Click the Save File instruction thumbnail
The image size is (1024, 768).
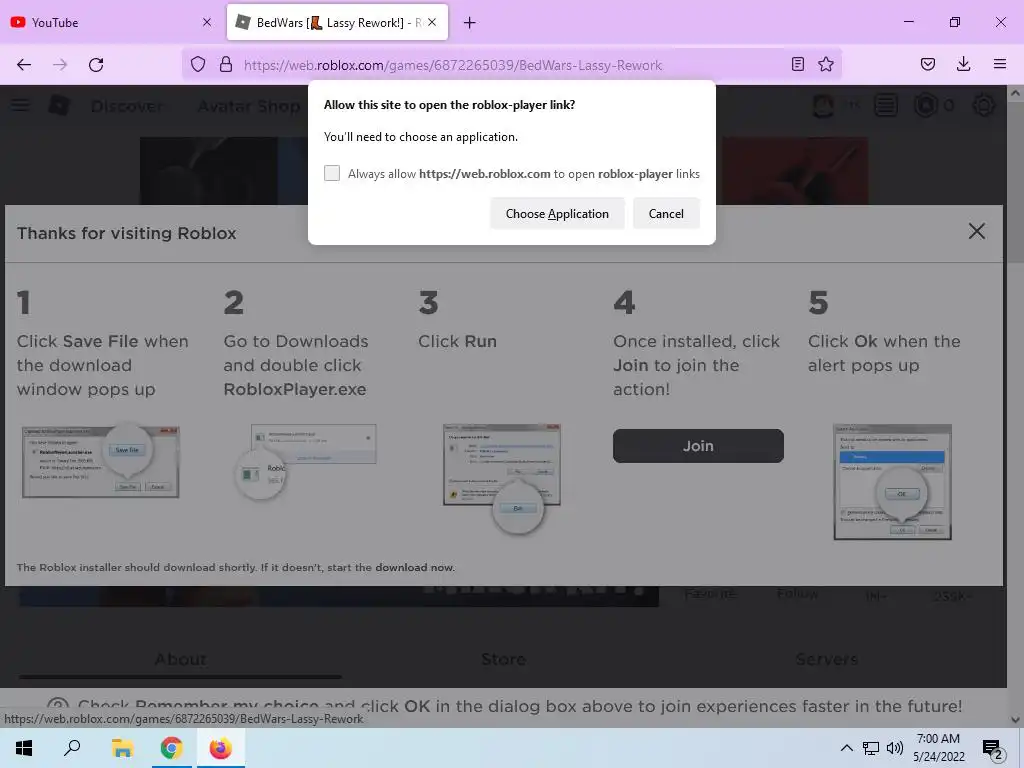click(101, 461)
